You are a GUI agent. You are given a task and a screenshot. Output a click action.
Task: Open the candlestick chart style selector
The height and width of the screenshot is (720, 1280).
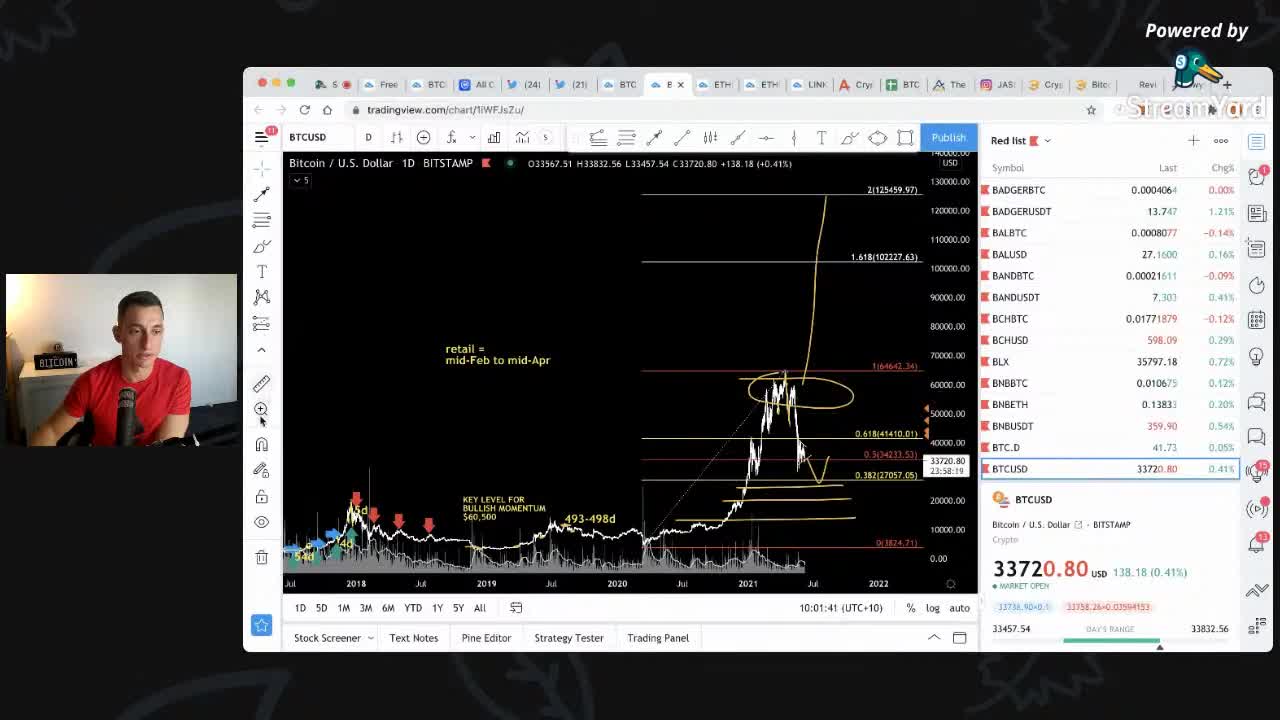pyautogui.click(x=396, y=137)
